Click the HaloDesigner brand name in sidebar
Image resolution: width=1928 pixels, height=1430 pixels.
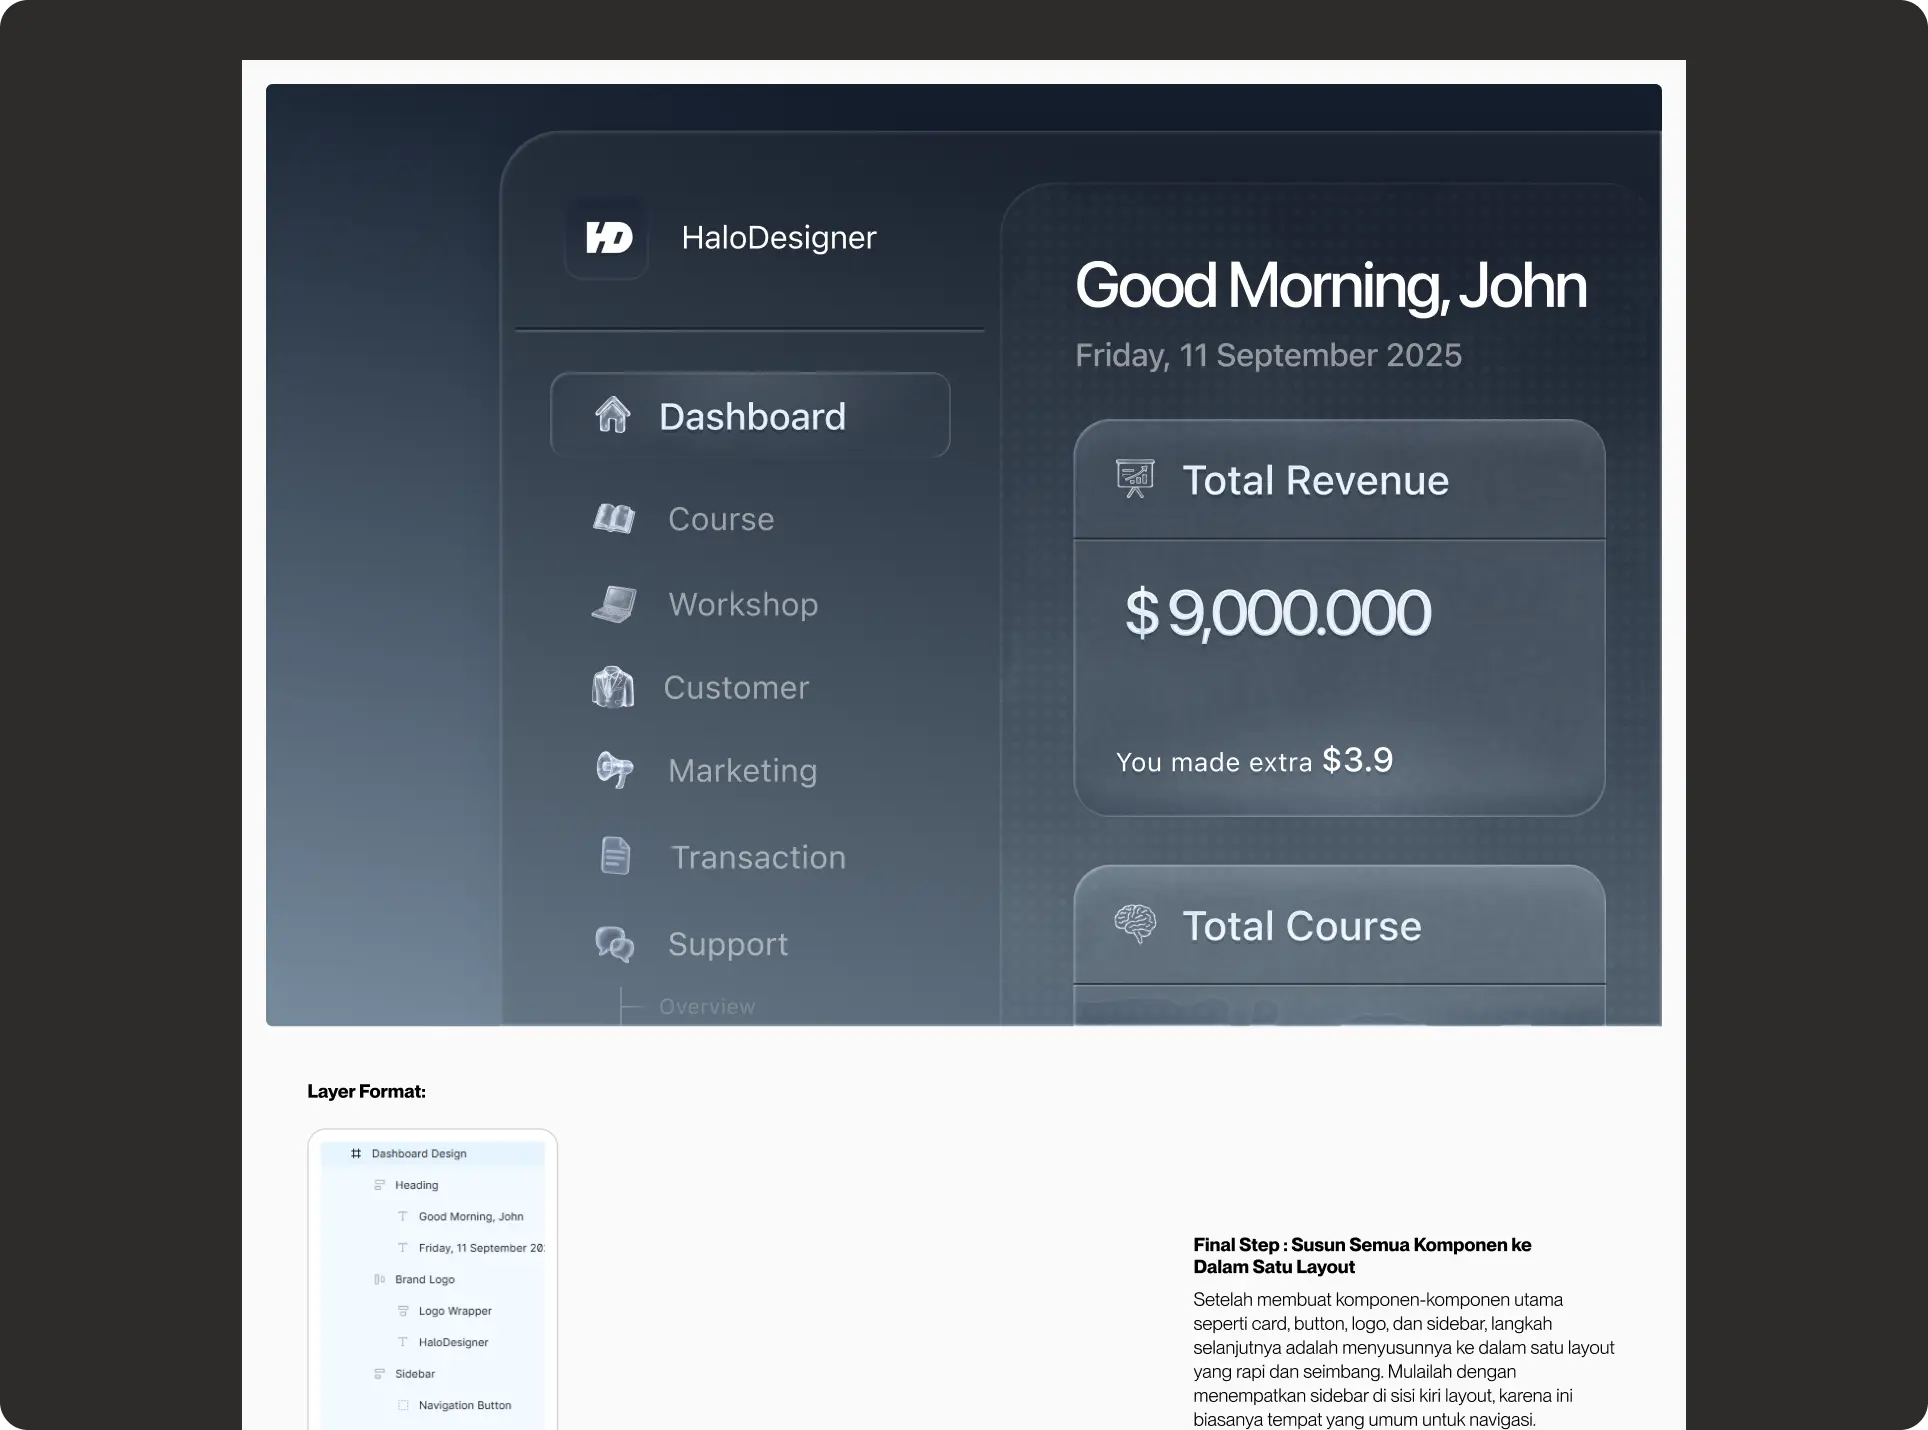pos(779,238)
